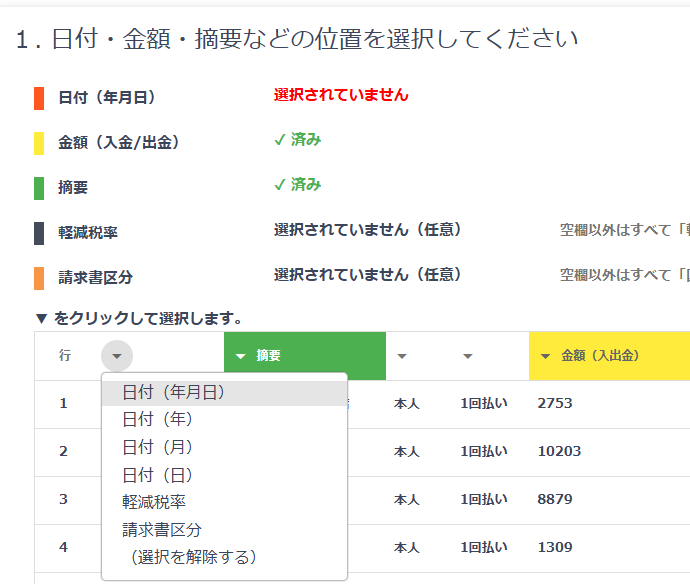Click the 行 column header

pos(65,355)
